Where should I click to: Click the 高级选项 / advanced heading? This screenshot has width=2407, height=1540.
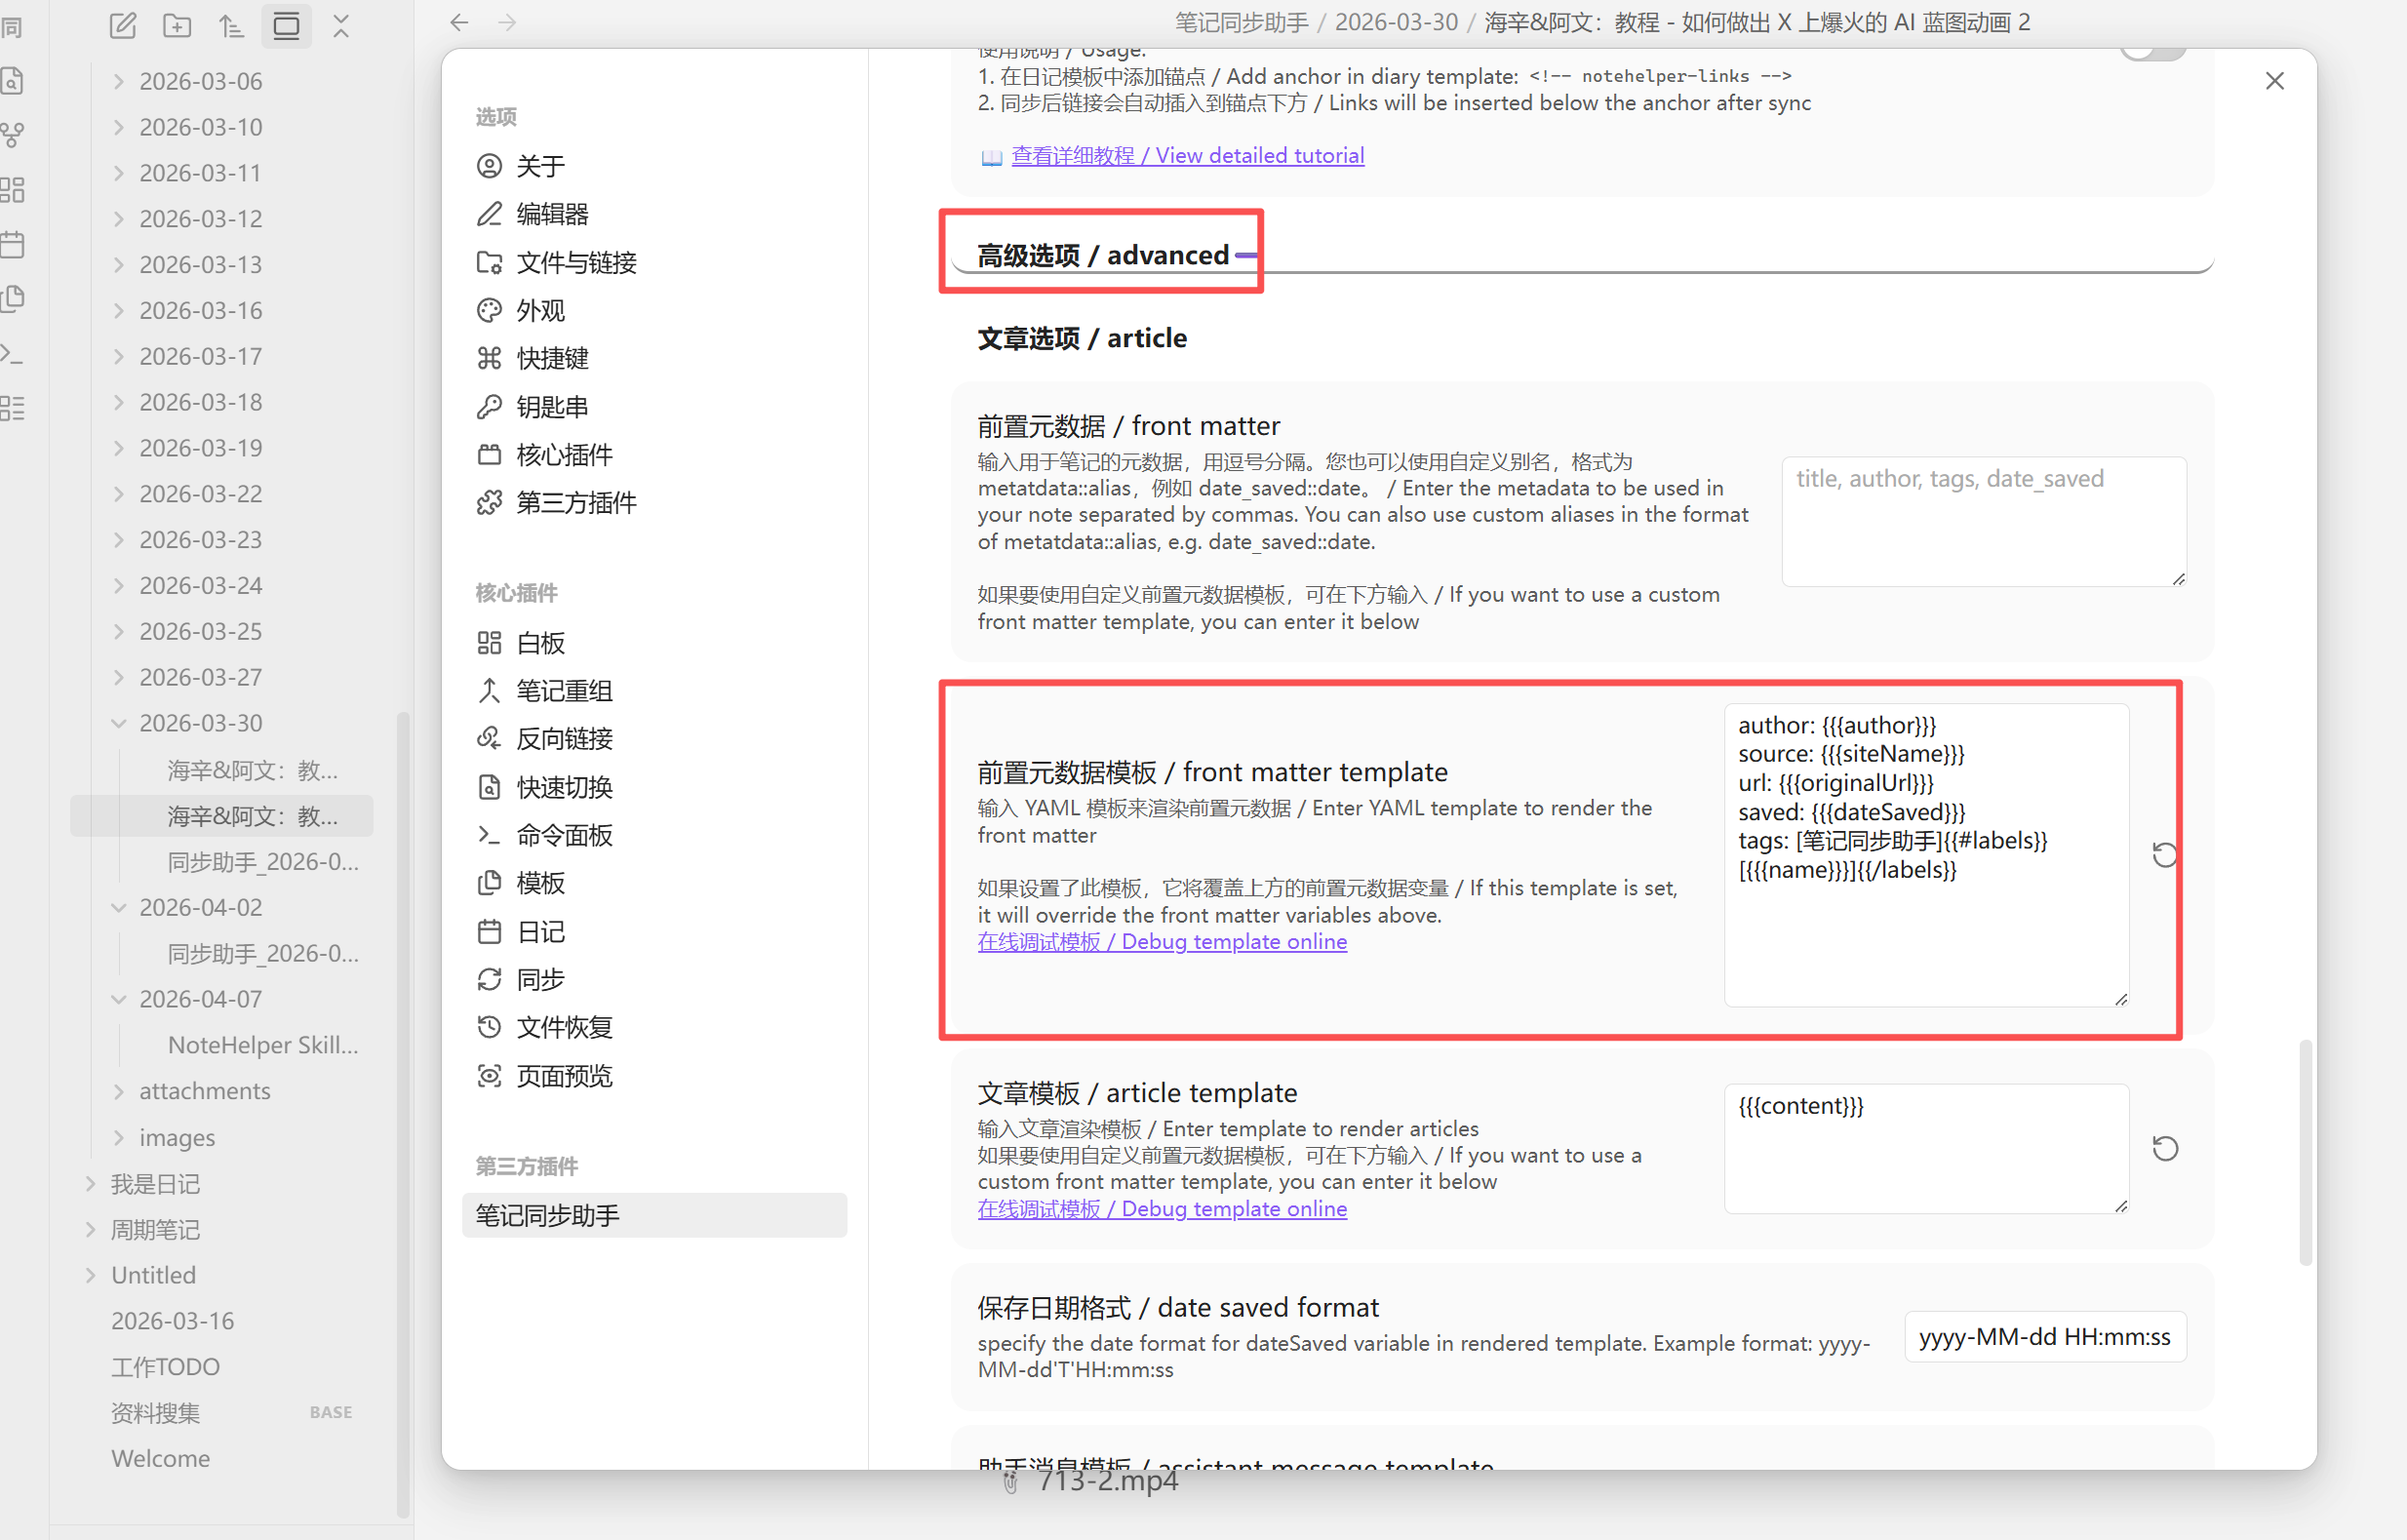click(1103, 255)
